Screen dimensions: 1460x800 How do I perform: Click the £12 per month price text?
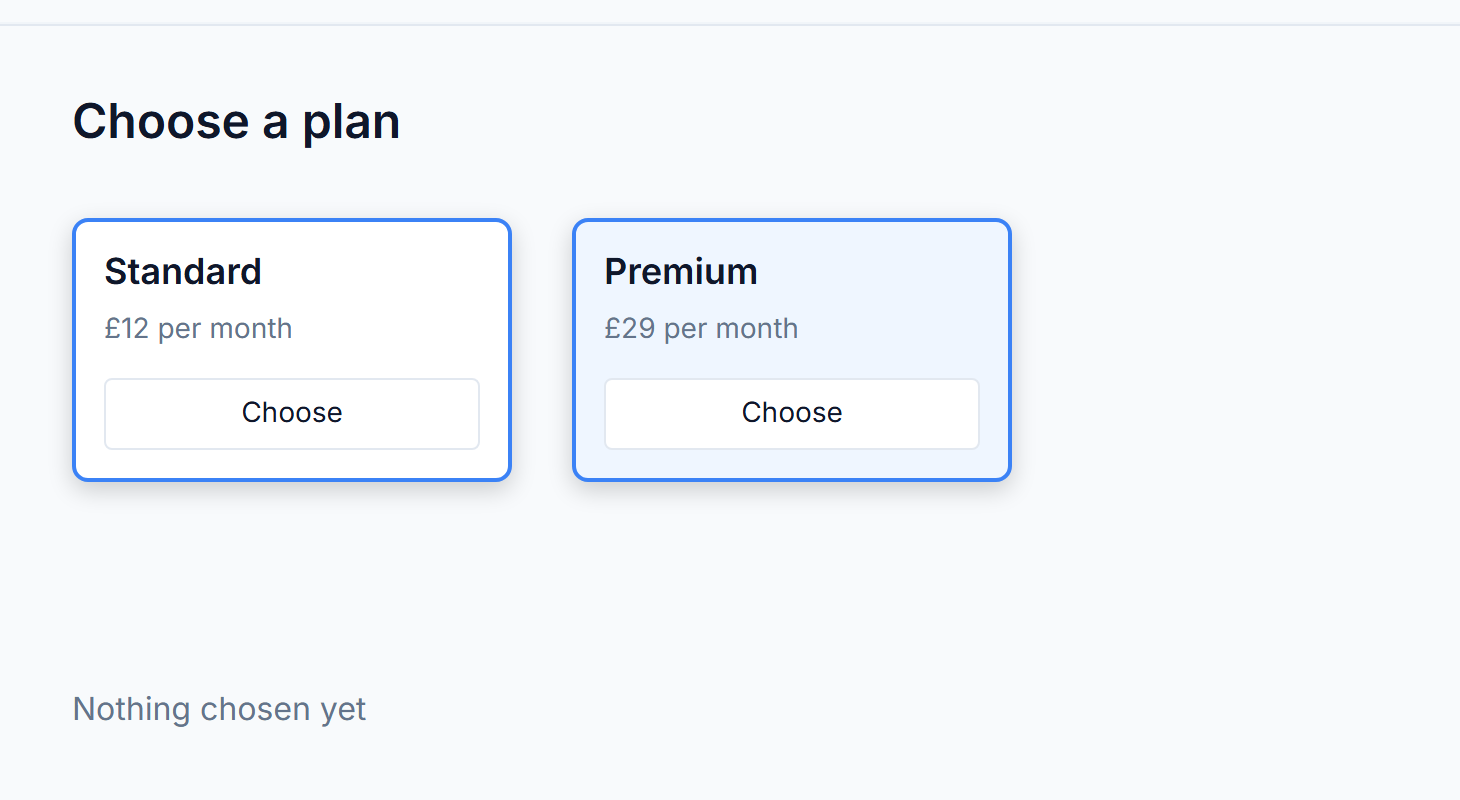(x=198, y=328)
